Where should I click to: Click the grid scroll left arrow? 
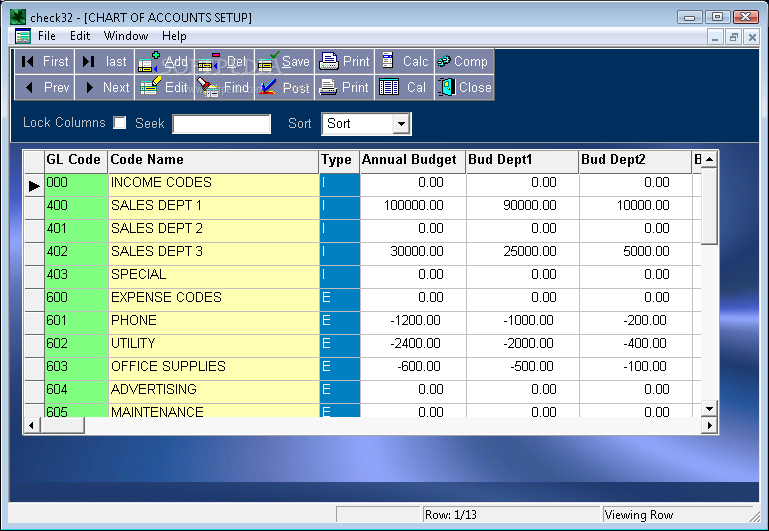pos(32,426)
